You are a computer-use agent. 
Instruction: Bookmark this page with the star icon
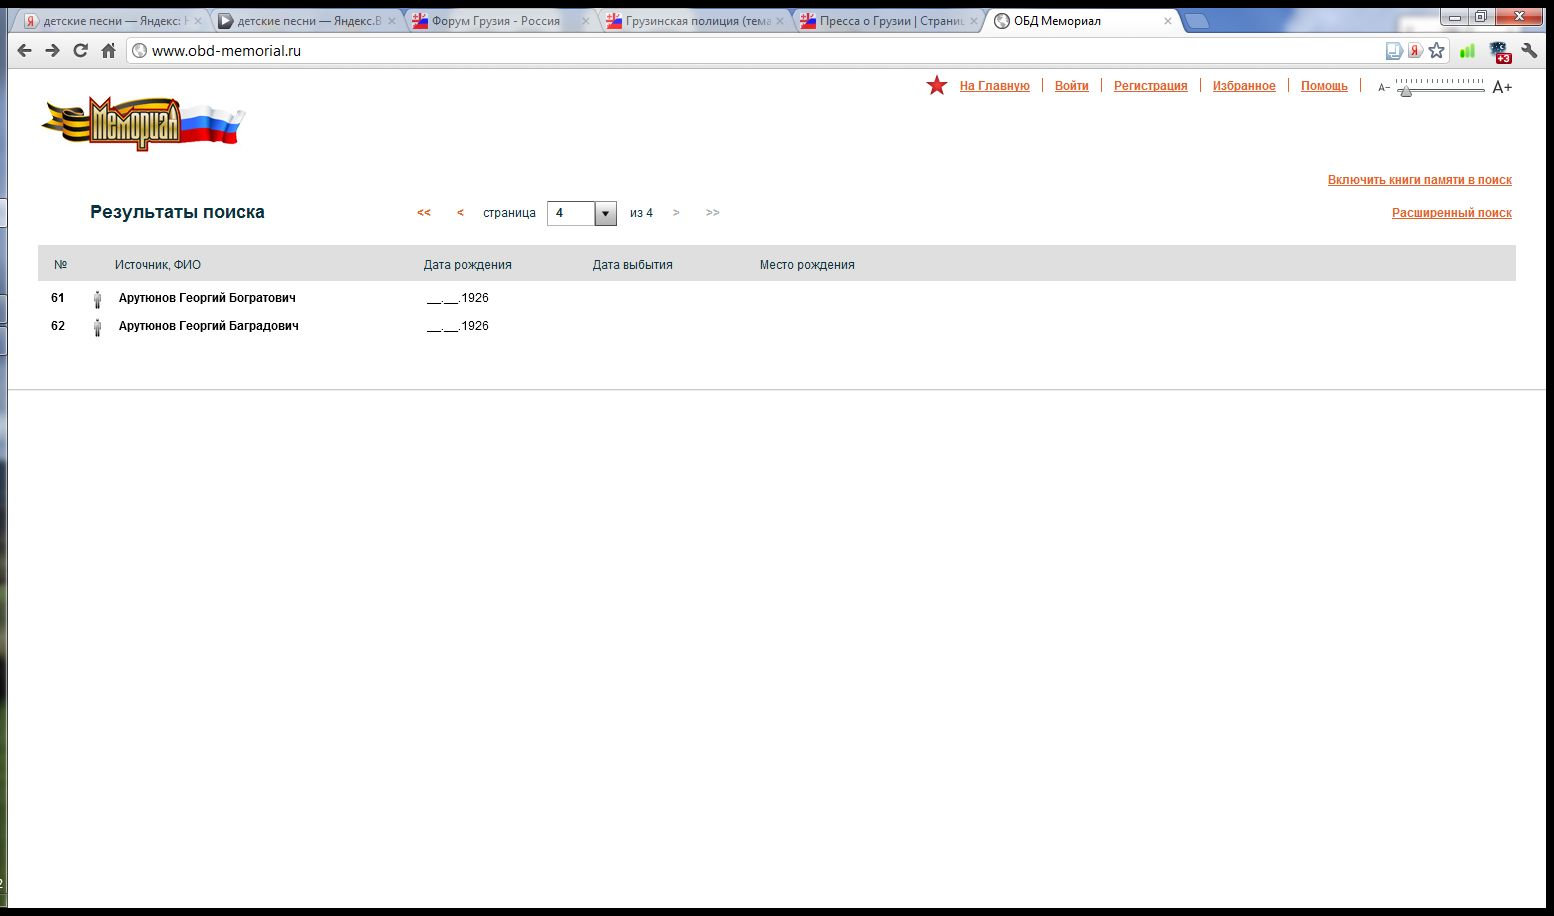[x=1437, y=51]
